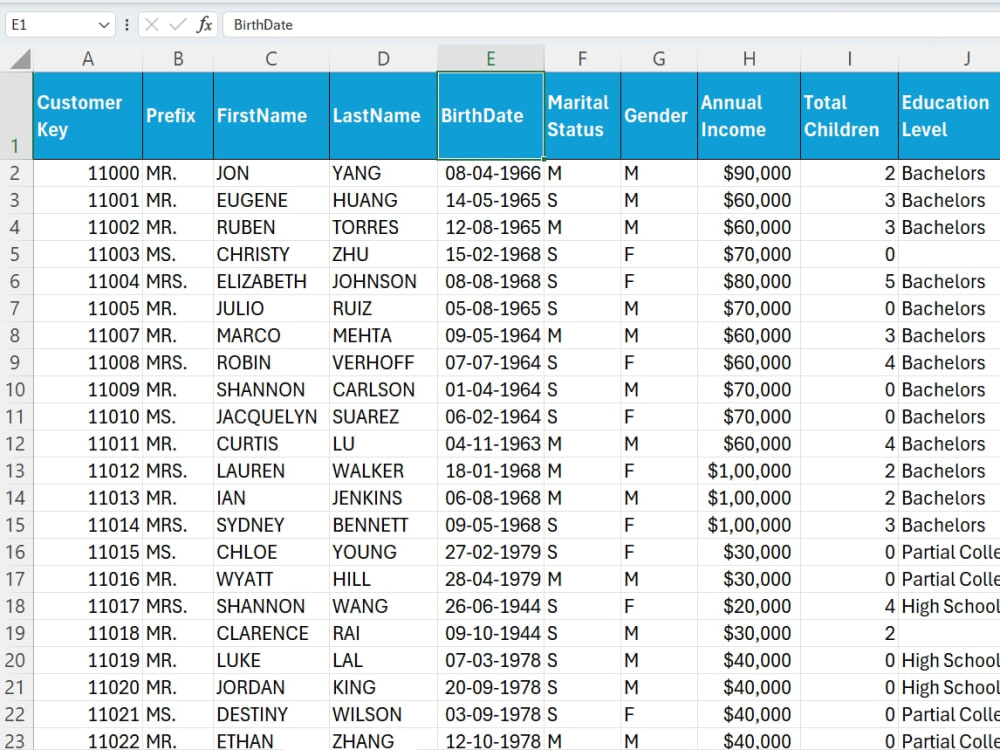1000x750 pixels.
Task: Select the cell containing WALKER
Action: [x=383, y=471]
